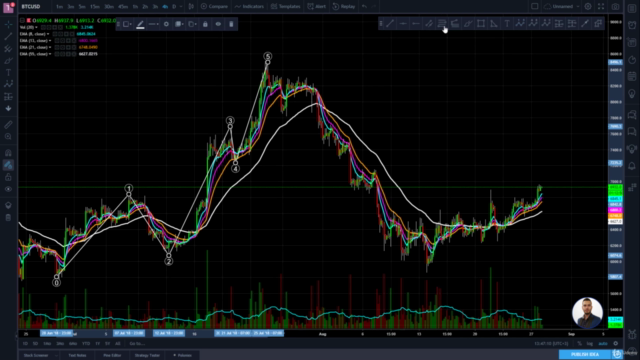
Task: Select the 4h timeframe
Action: coord(165,7)
